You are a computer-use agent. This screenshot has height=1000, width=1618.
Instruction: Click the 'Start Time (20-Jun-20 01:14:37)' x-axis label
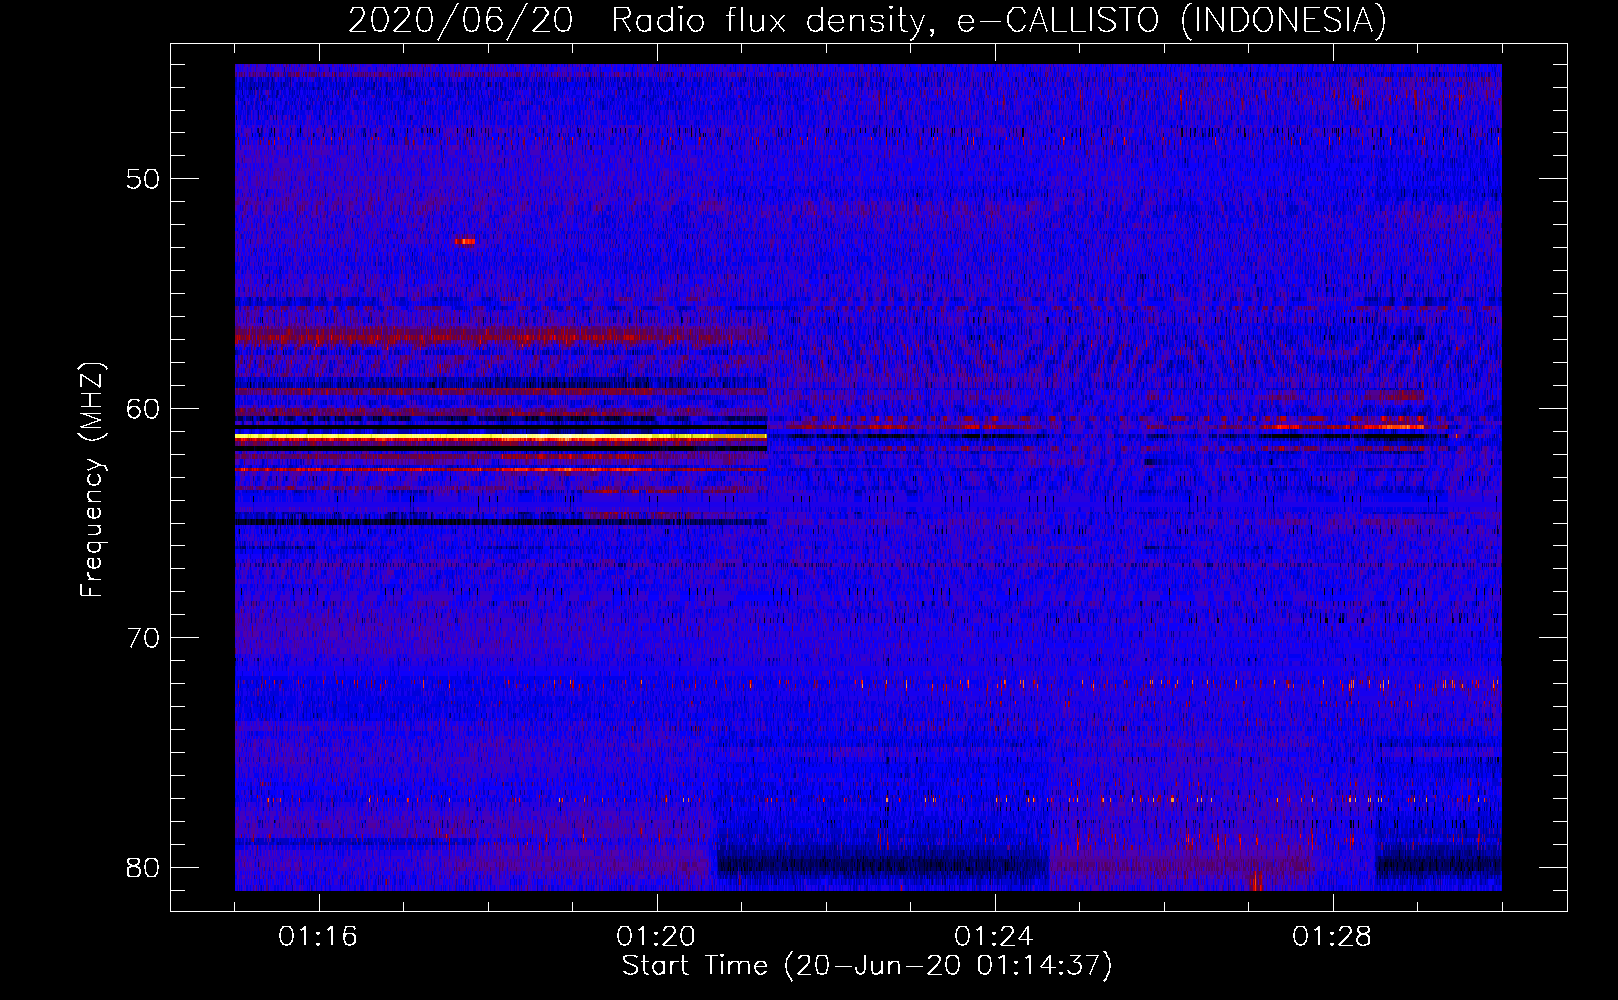click(867, 966)
